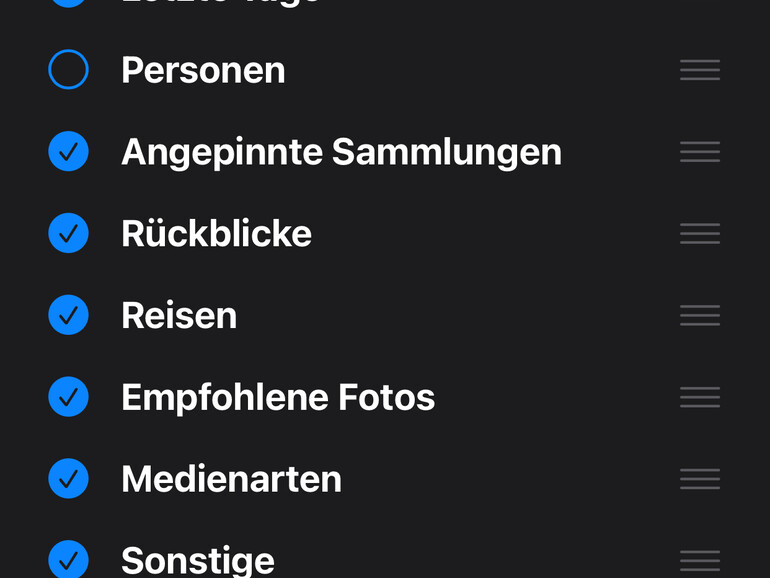Click the reorder grip next to Reisen

[700, 315]
